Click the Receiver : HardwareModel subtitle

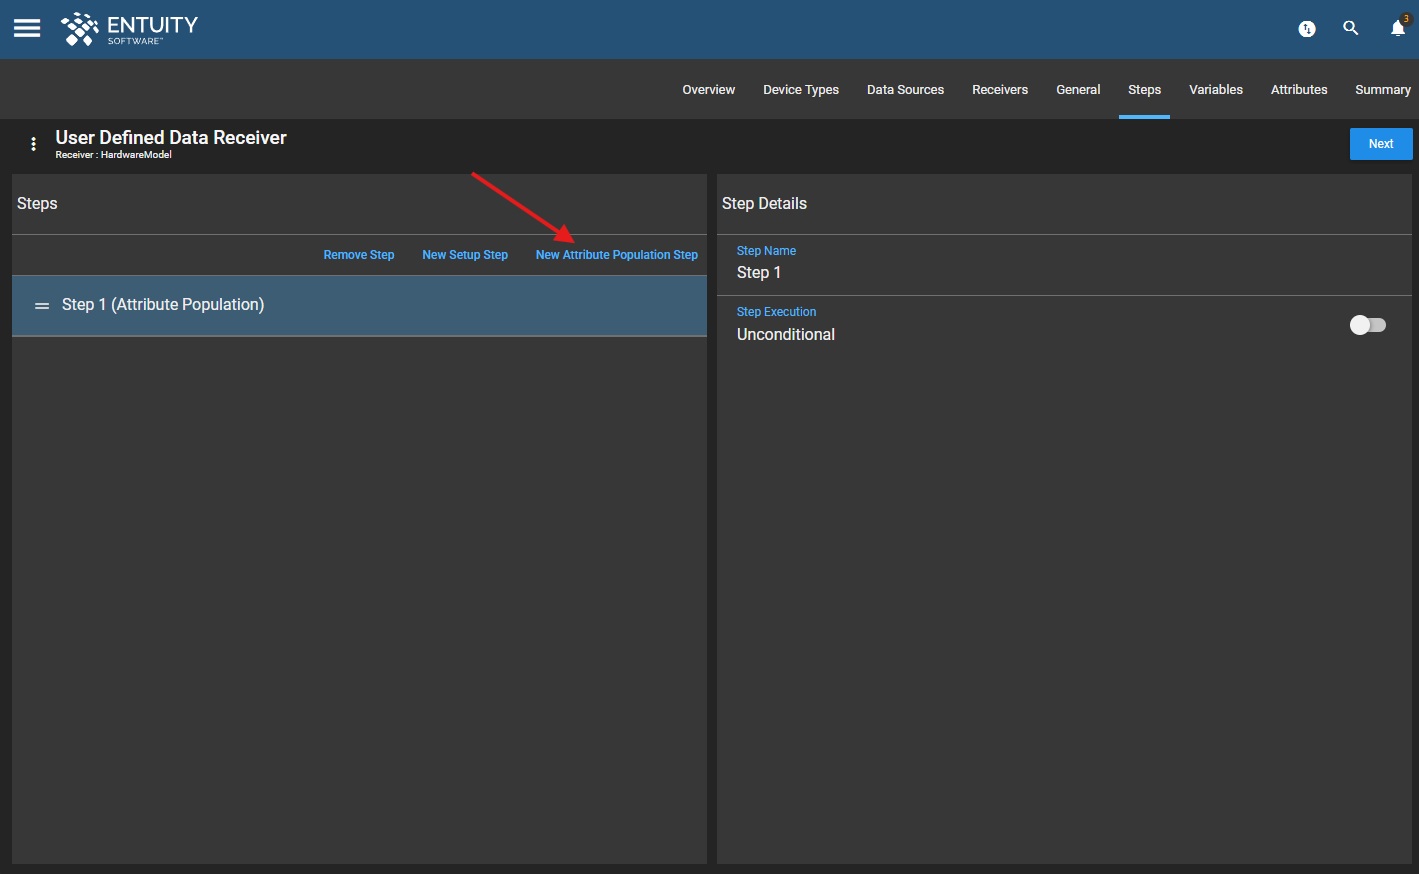click(113, 155)
